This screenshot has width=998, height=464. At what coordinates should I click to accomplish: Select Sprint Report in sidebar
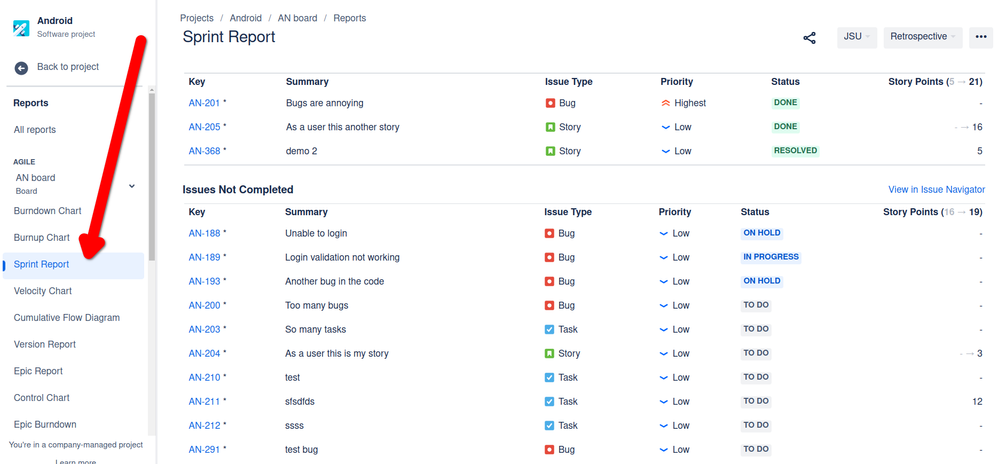pyautogui.click(x=74, y=265)
